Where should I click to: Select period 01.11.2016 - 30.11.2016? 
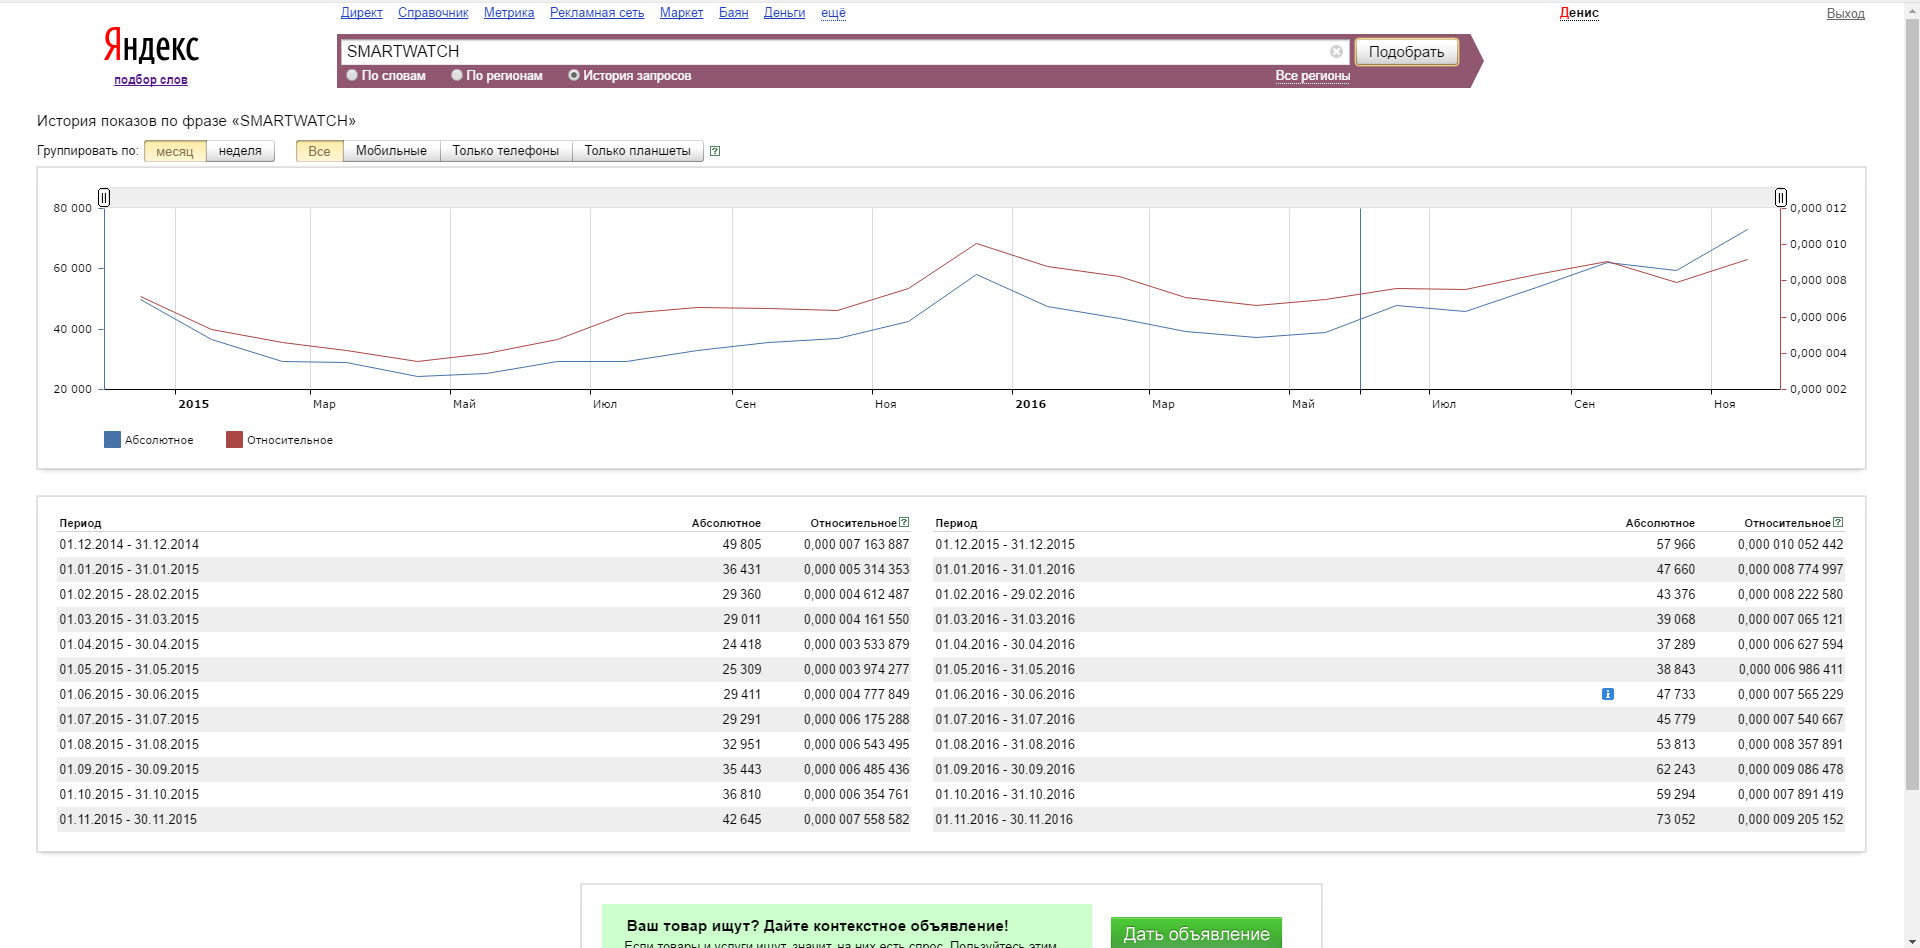[x=1004, y=820]
